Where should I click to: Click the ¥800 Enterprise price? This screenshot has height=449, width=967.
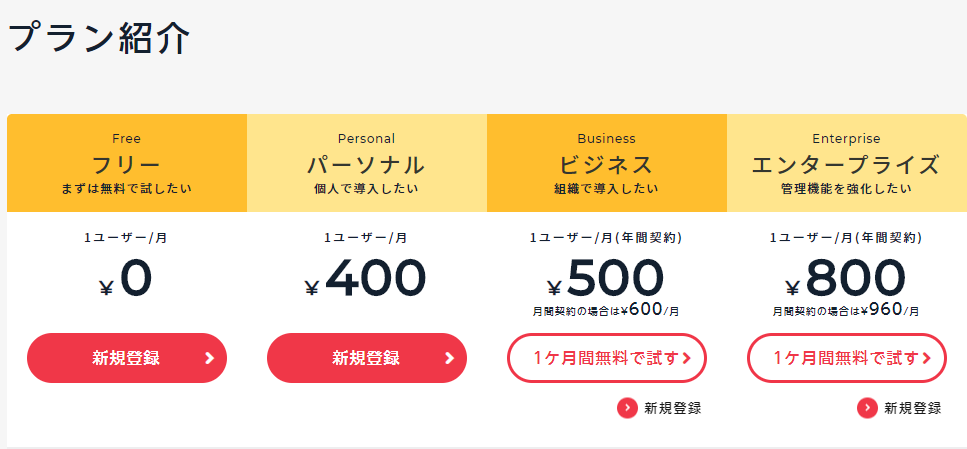tap(846, 279)
